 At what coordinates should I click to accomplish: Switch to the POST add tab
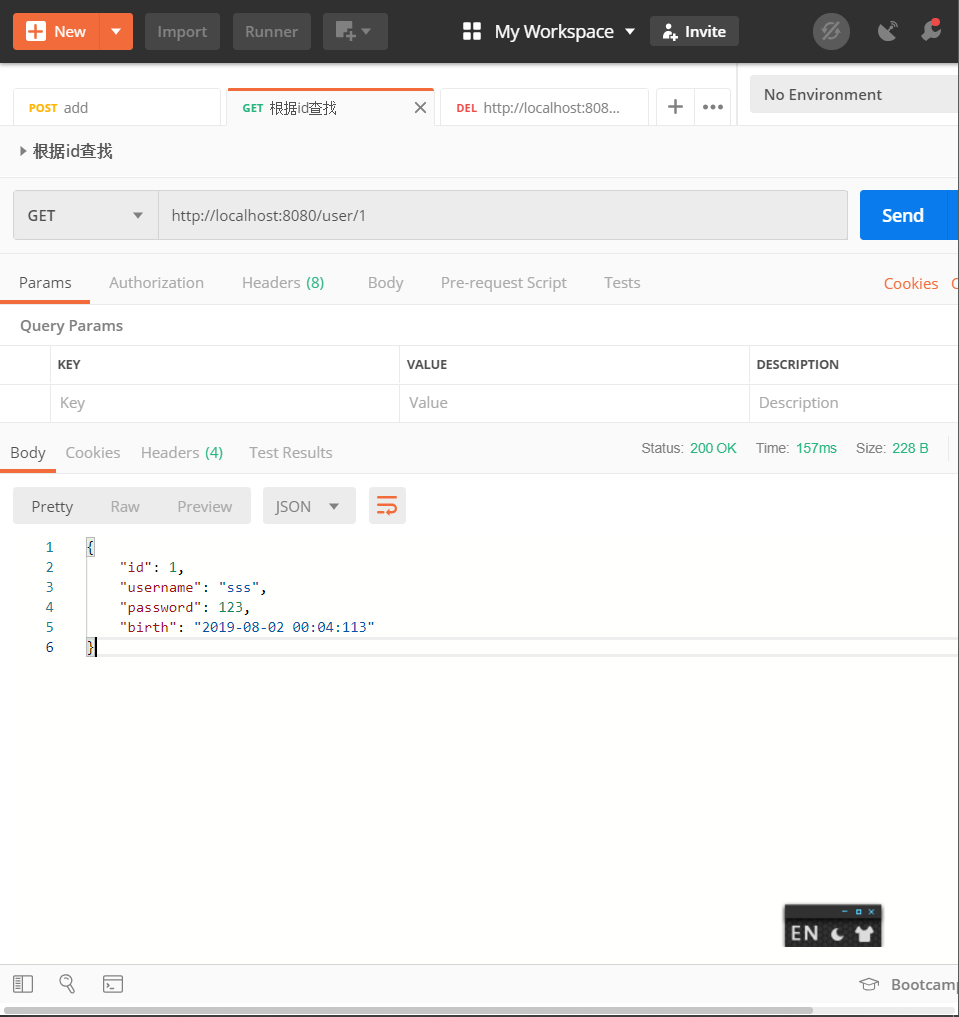click(x=117, y=108)
